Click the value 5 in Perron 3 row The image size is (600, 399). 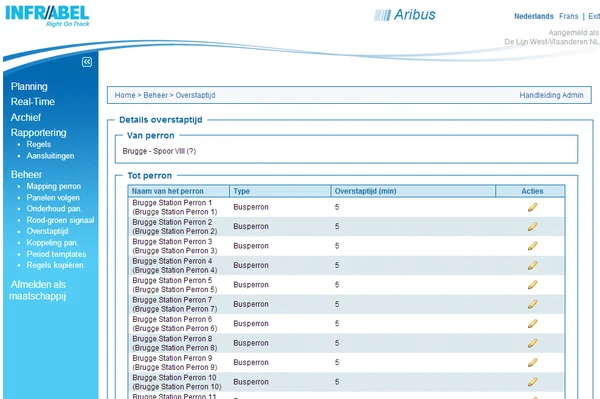click(x=337, y=246)
